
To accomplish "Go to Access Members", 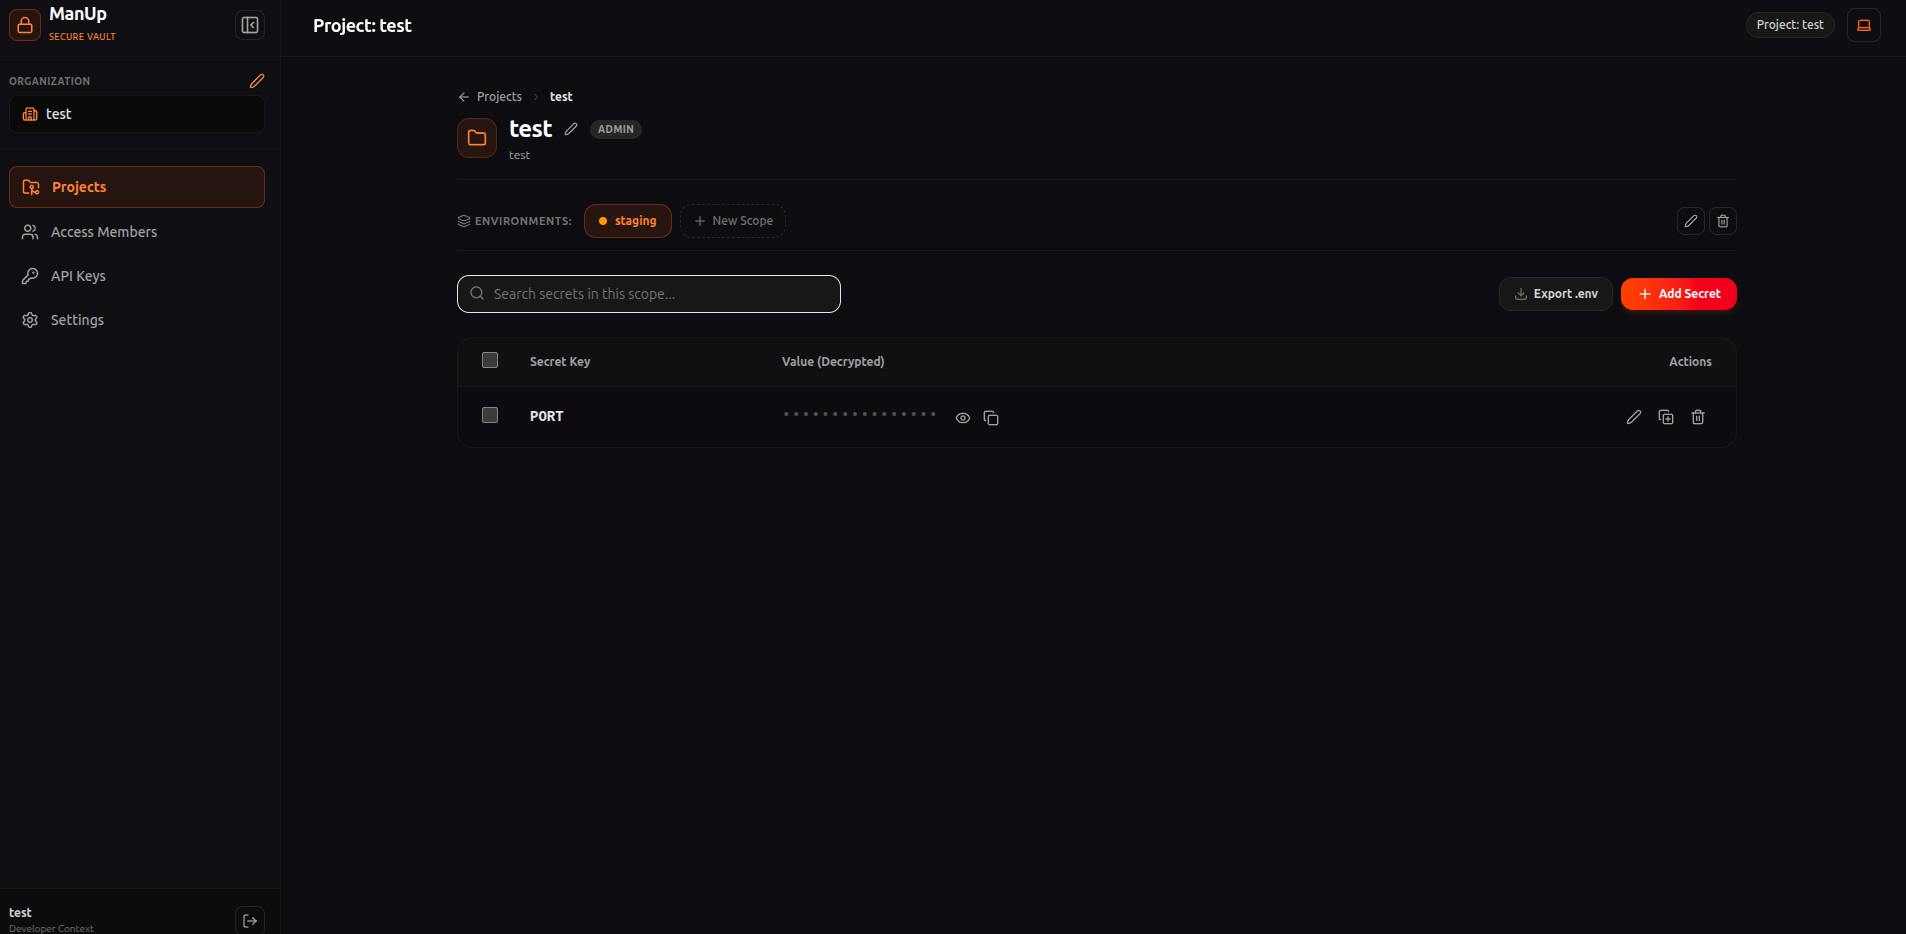I will point(137,232).
